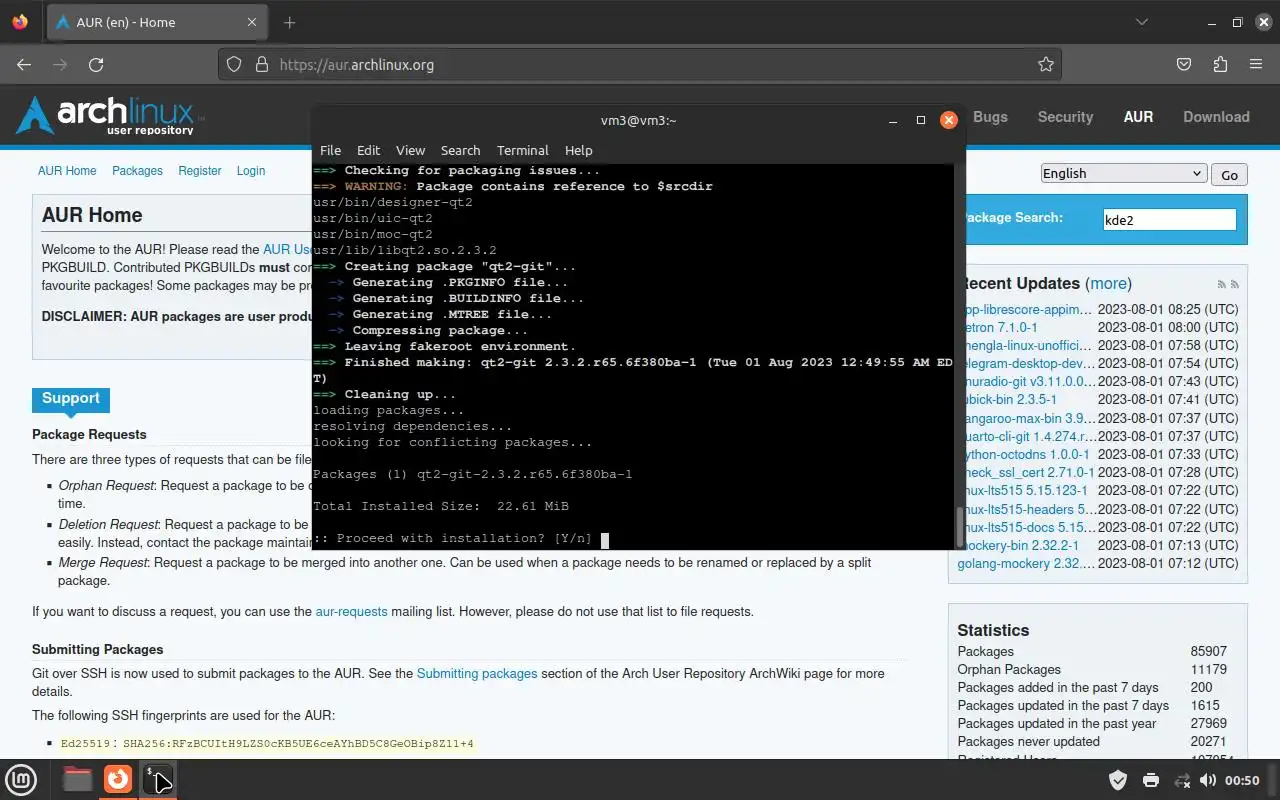This screenshot has width=1280, height=800.
Task: Open golang-mockery recent update entry
Action: (1026, 563)
